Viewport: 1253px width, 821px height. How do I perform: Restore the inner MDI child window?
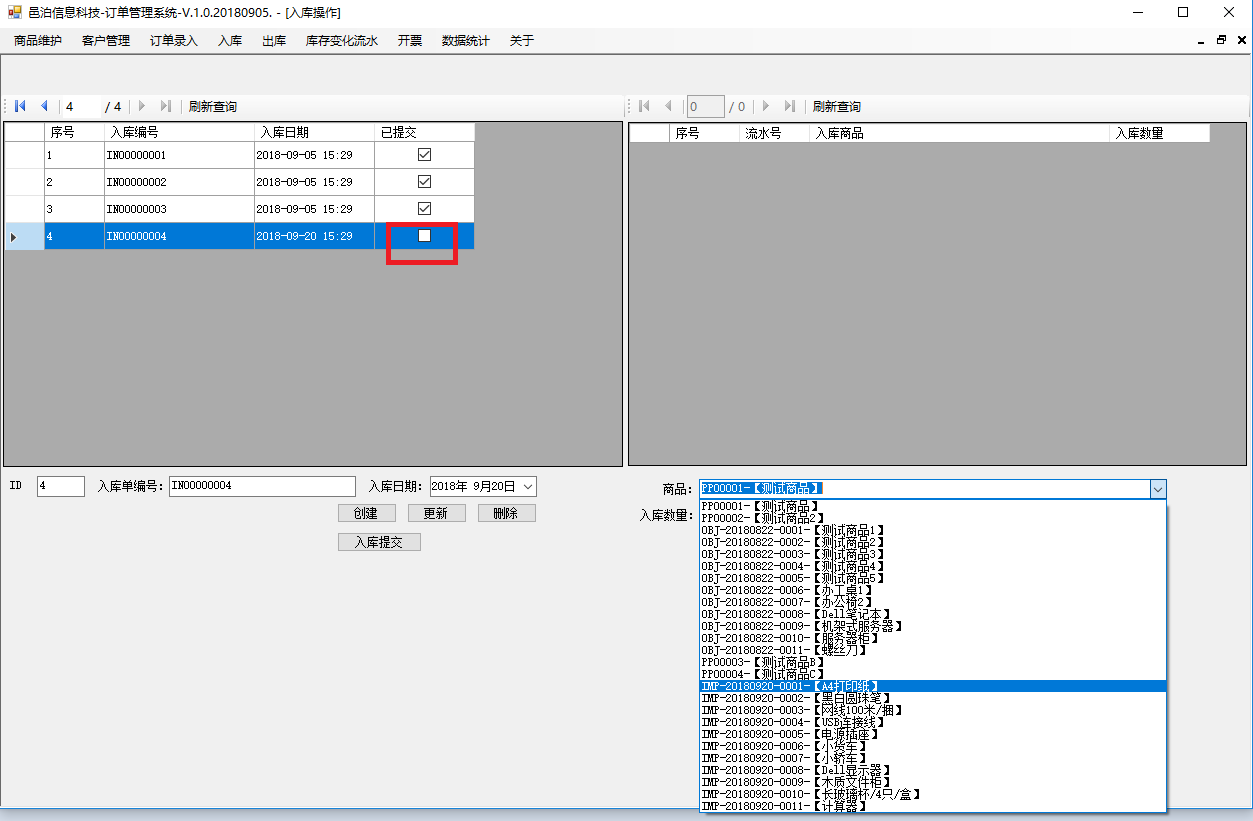click(x=1221, y=41)
